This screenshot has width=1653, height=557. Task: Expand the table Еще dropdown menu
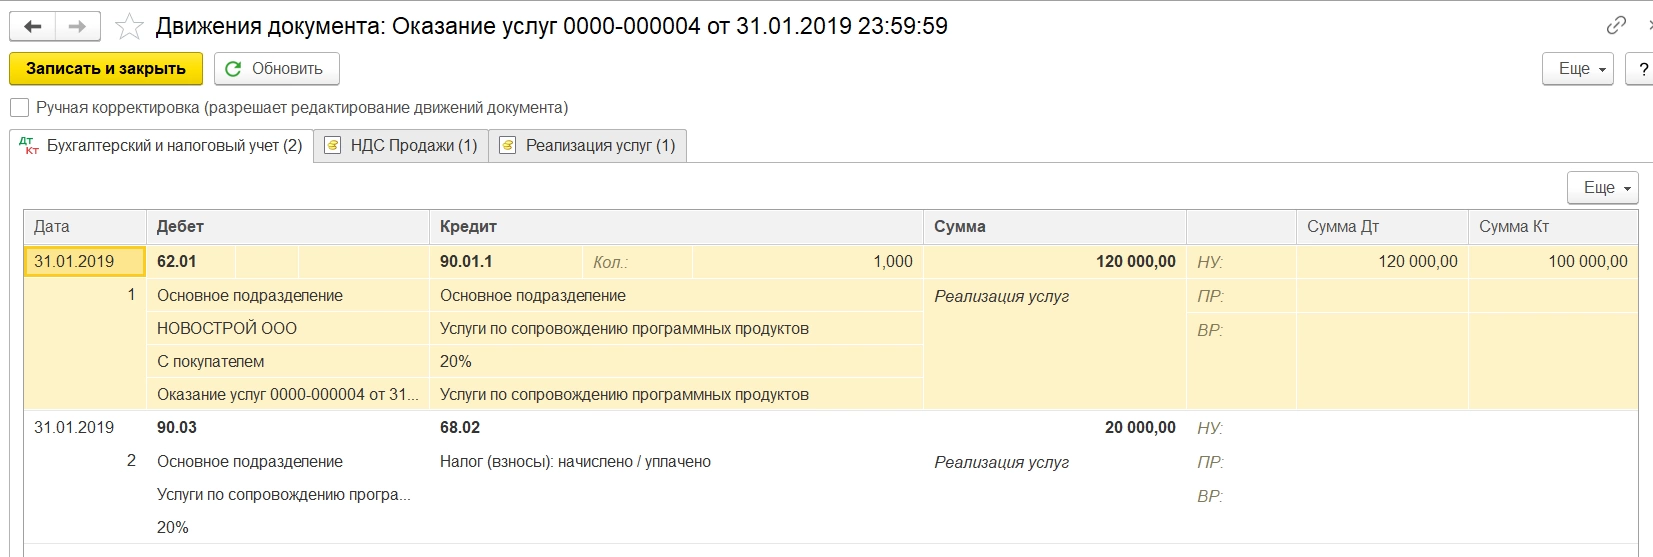(x=1602, y=188)
